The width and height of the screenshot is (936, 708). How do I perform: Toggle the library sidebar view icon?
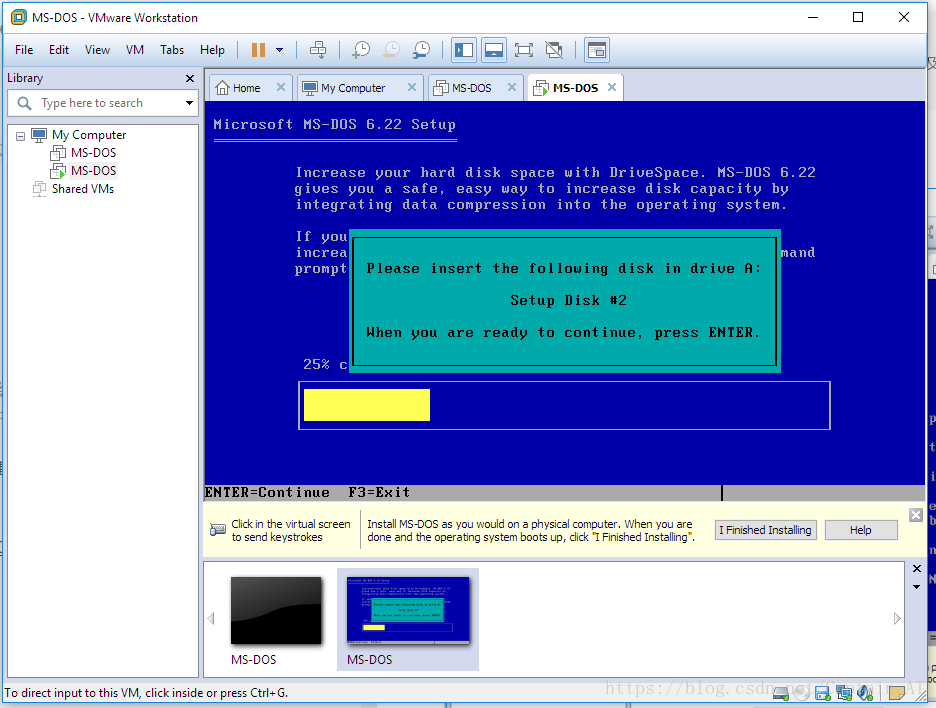click(x=464, y=50)
